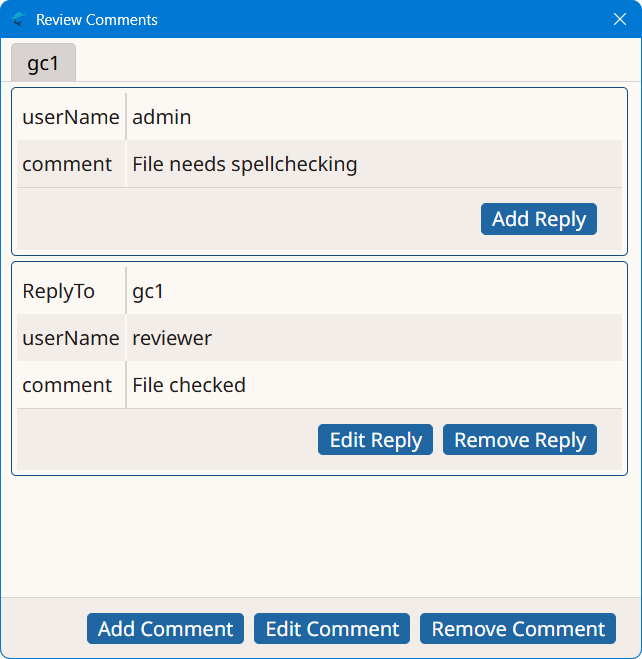This screenshot has width=642, height=659.
Task: Click the 'Review Comments' window title
Action: (97, 20)
